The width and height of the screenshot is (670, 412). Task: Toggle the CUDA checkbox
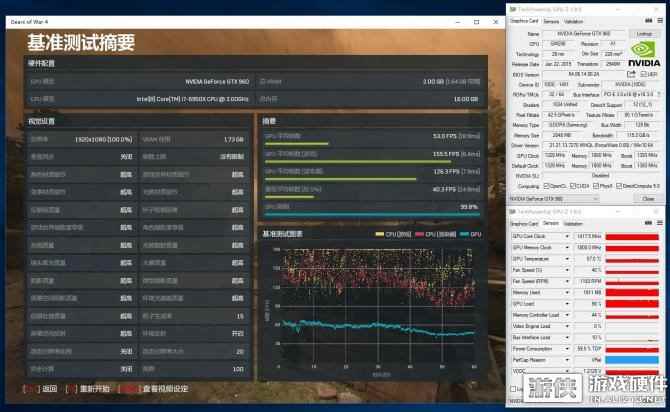(573, 186)
